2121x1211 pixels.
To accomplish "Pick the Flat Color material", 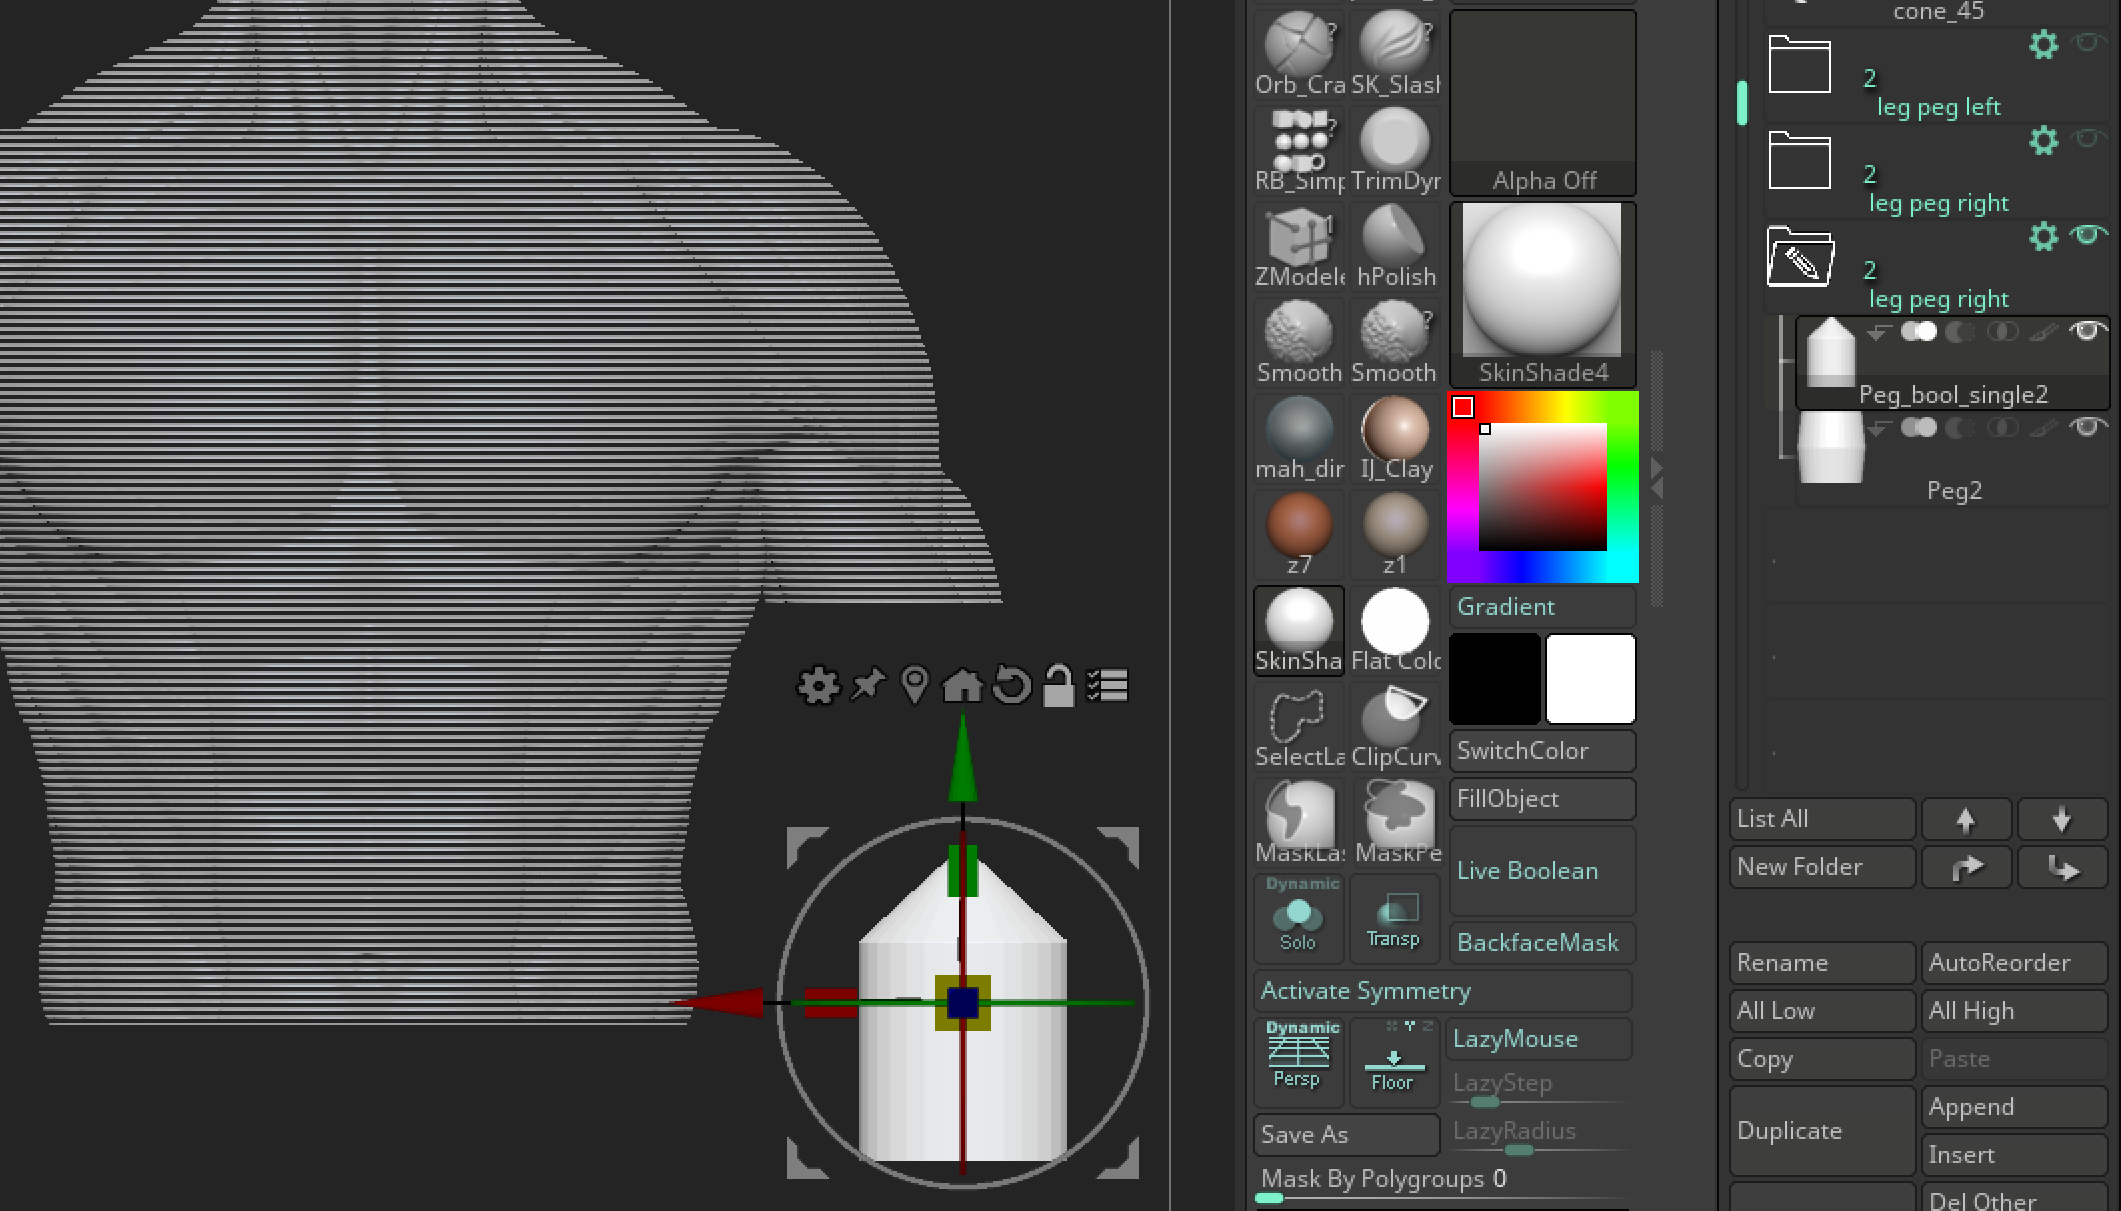I will tap(1395, 630).
